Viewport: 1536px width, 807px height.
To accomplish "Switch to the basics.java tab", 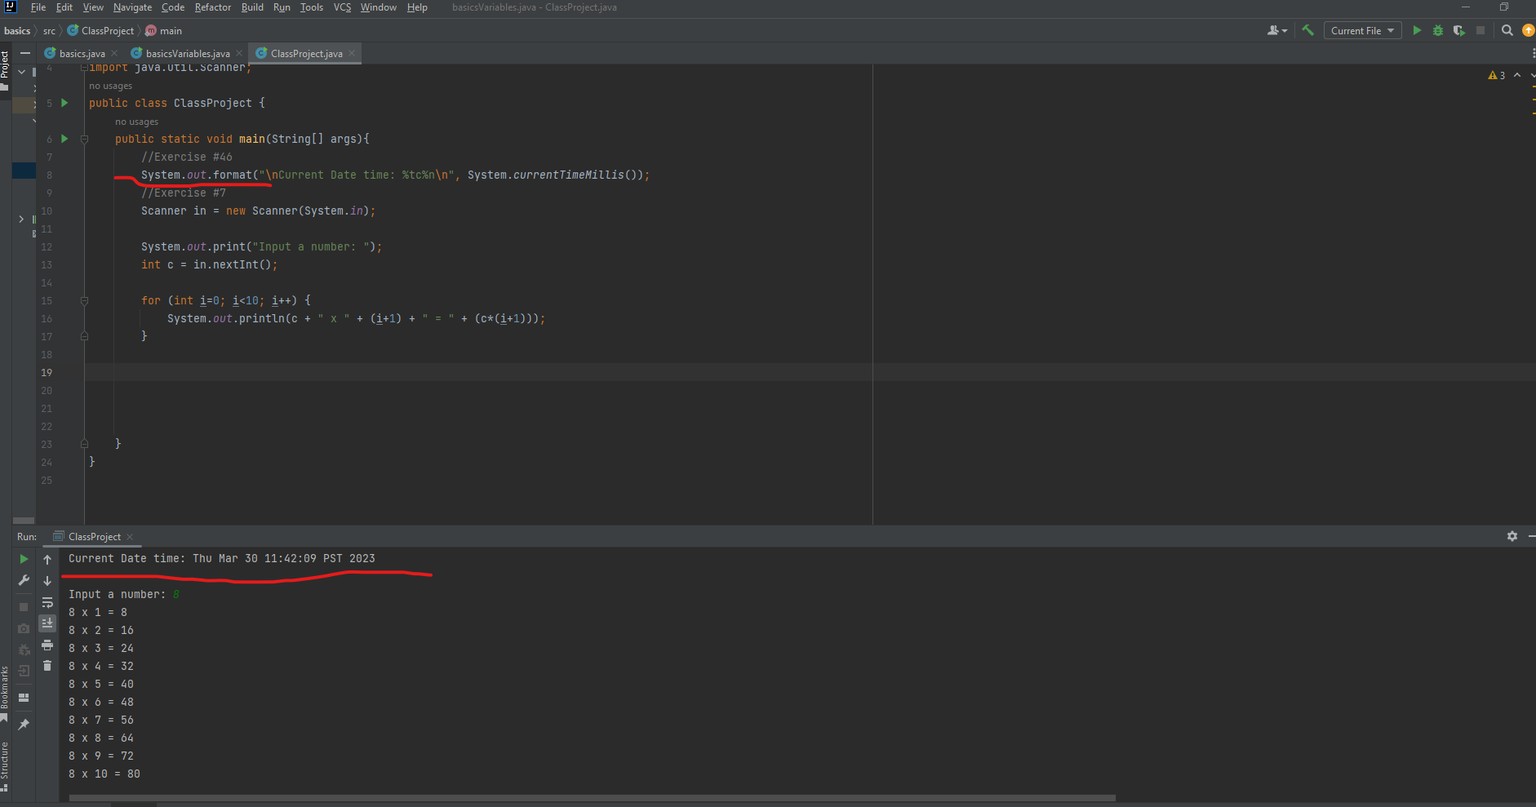I will pyautogui.click(x=82, y=53).
